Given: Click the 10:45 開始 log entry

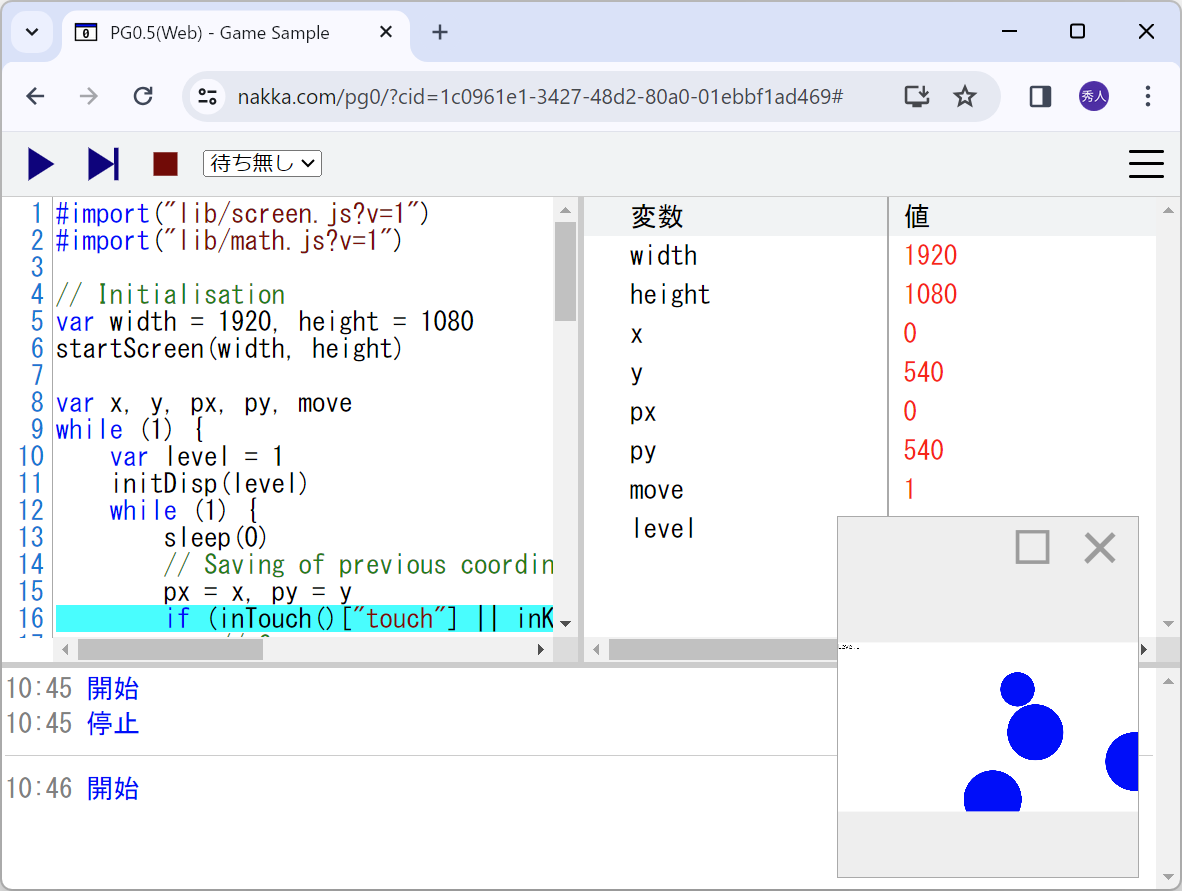Looking at the screenshot, I should tap(72, 688).
